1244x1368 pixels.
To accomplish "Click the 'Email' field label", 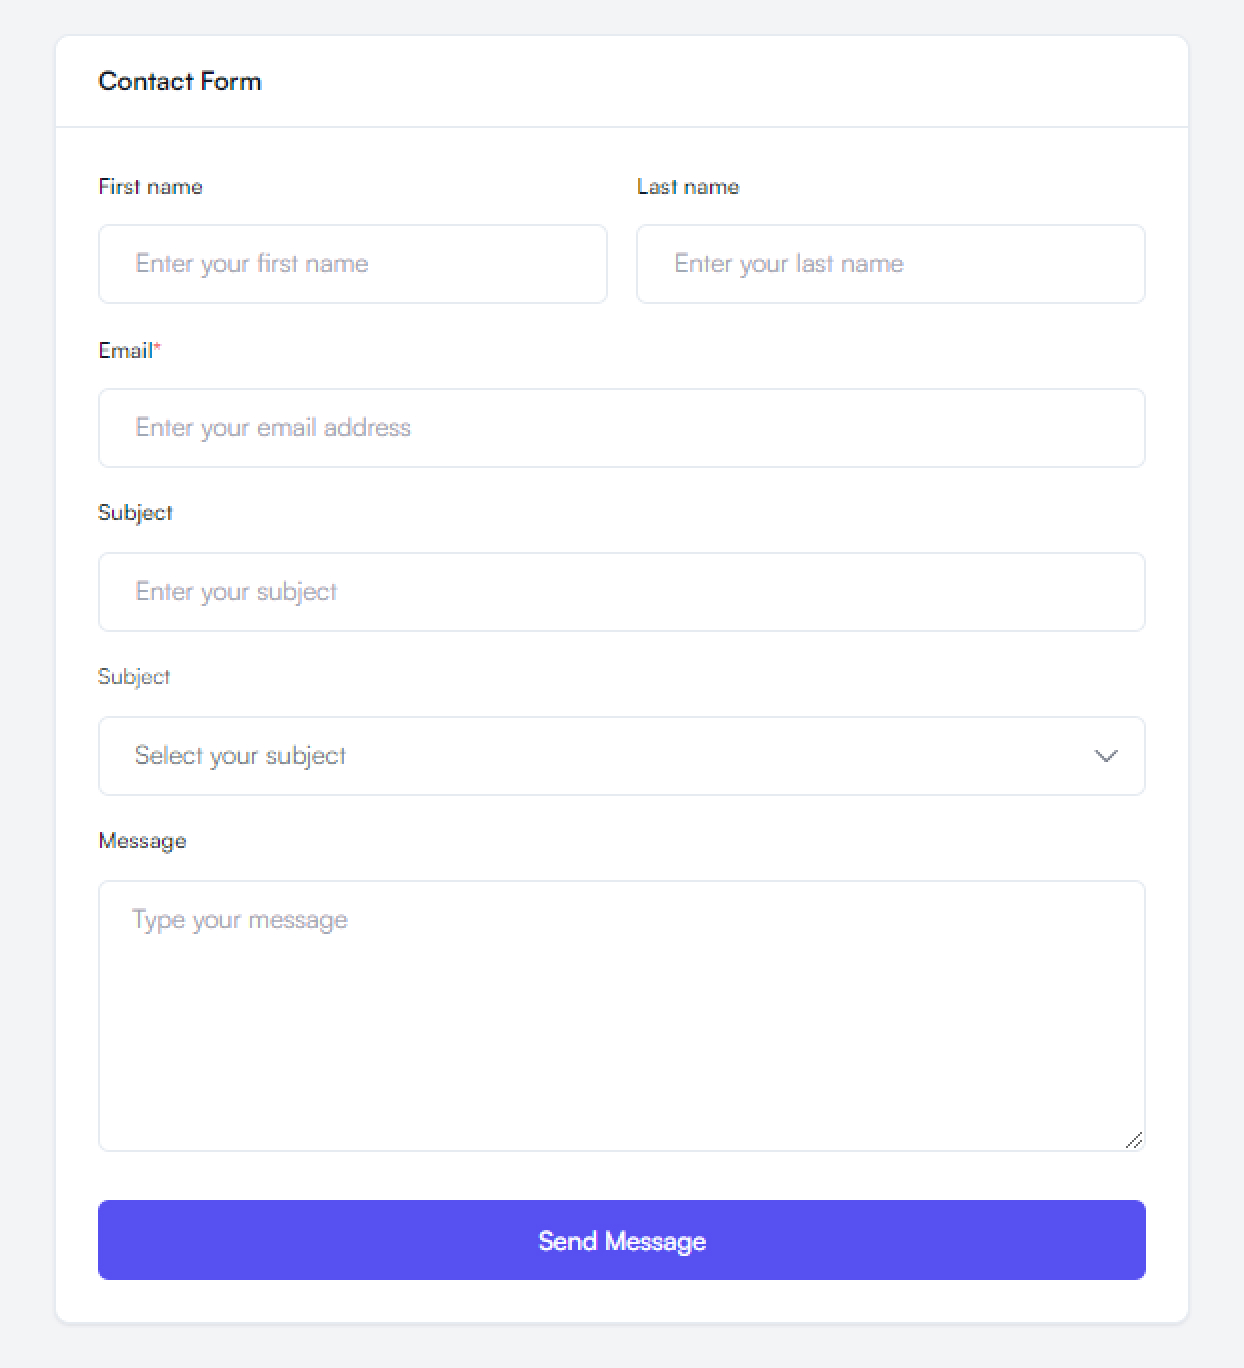I will point(125,351).
